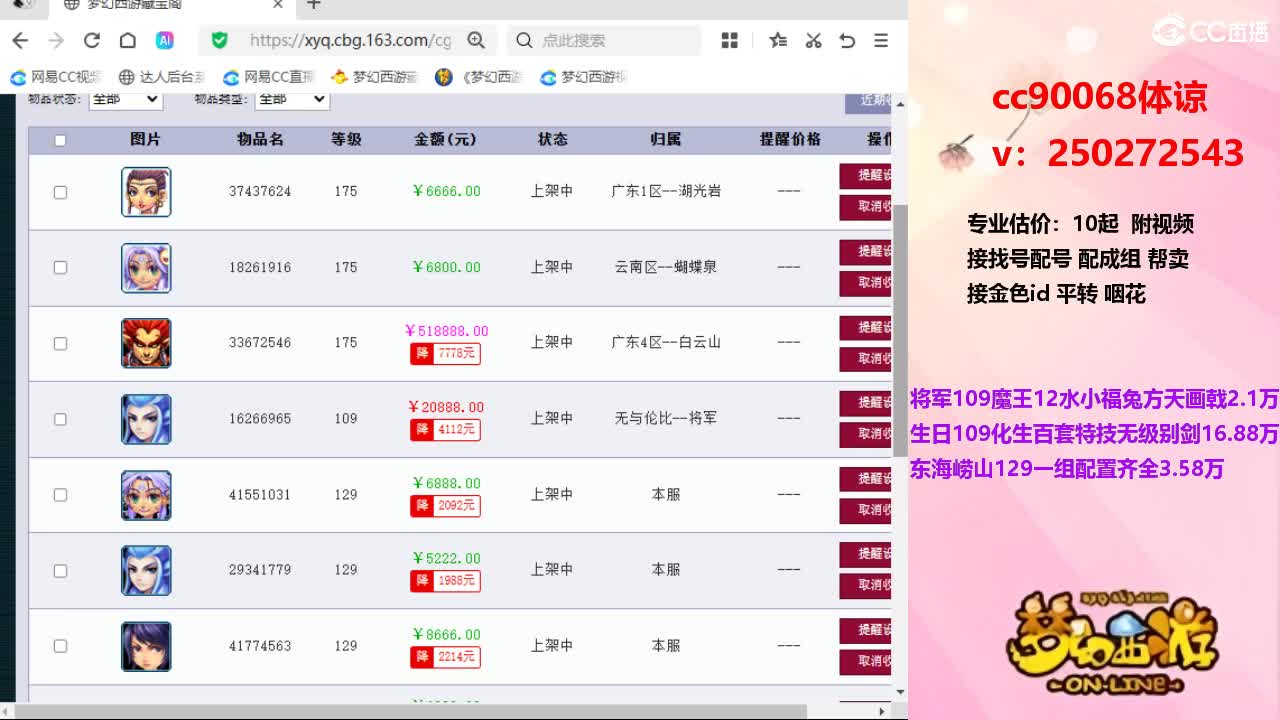The width and height of the screenshot is (1280, 720).
Task: Check the box for item 37437624
Action: [x=60, y=192]
